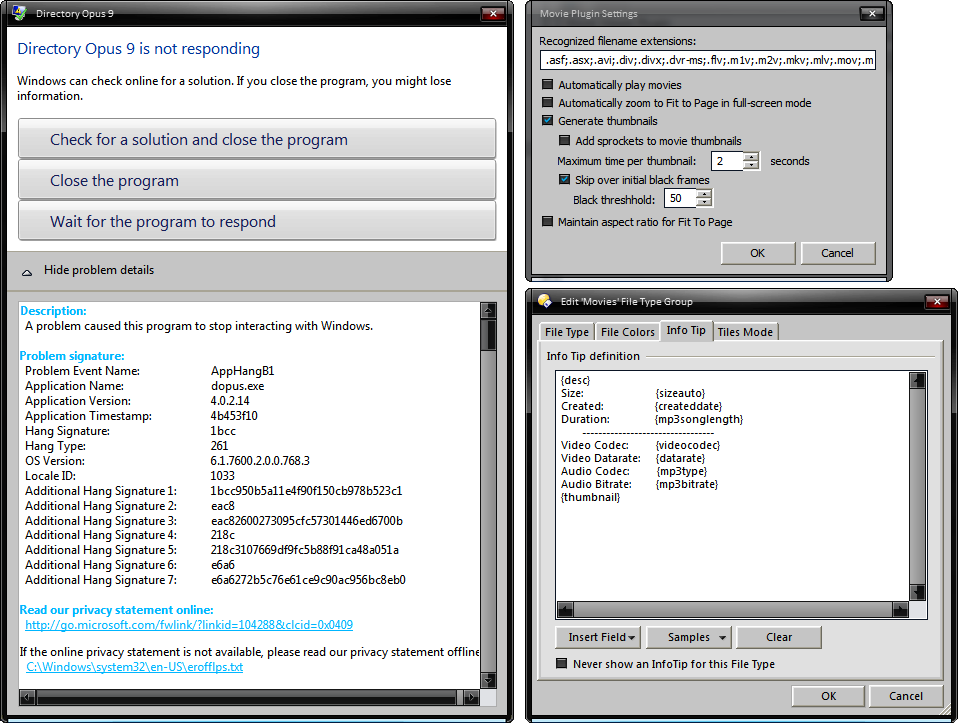
Task: Click the Locale ID value 1033
Action: [222, 475]
